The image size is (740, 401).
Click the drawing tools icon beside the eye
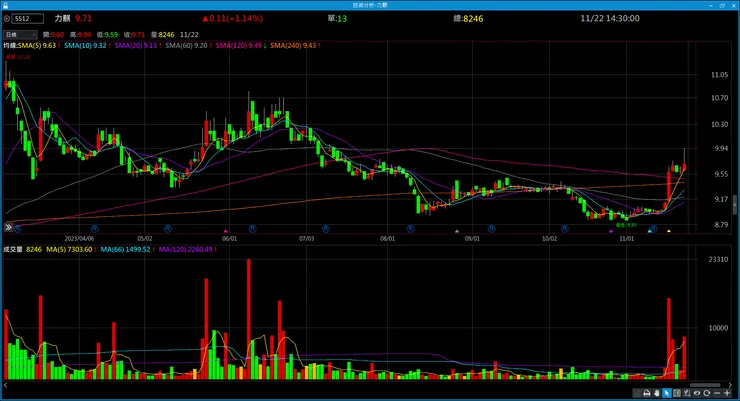[687, 393]
